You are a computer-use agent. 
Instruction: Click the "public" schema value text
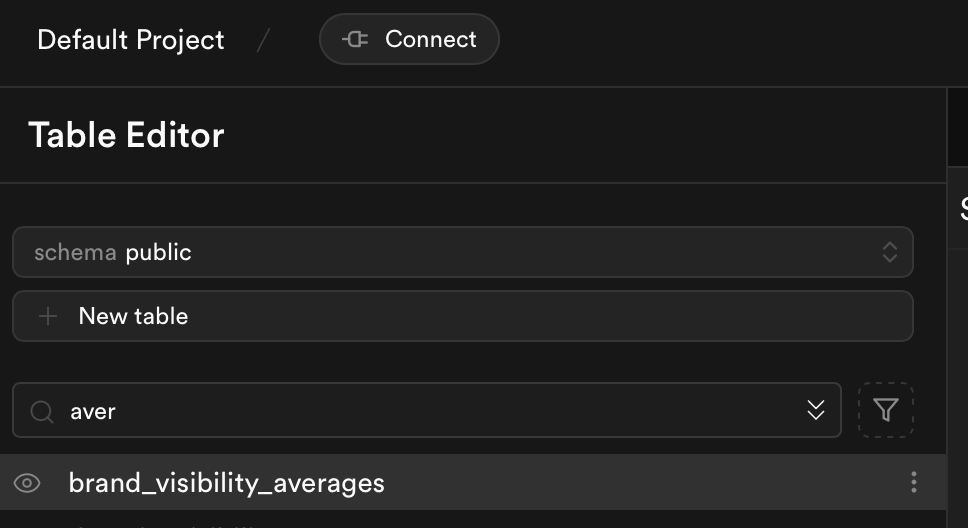[158, 252]
